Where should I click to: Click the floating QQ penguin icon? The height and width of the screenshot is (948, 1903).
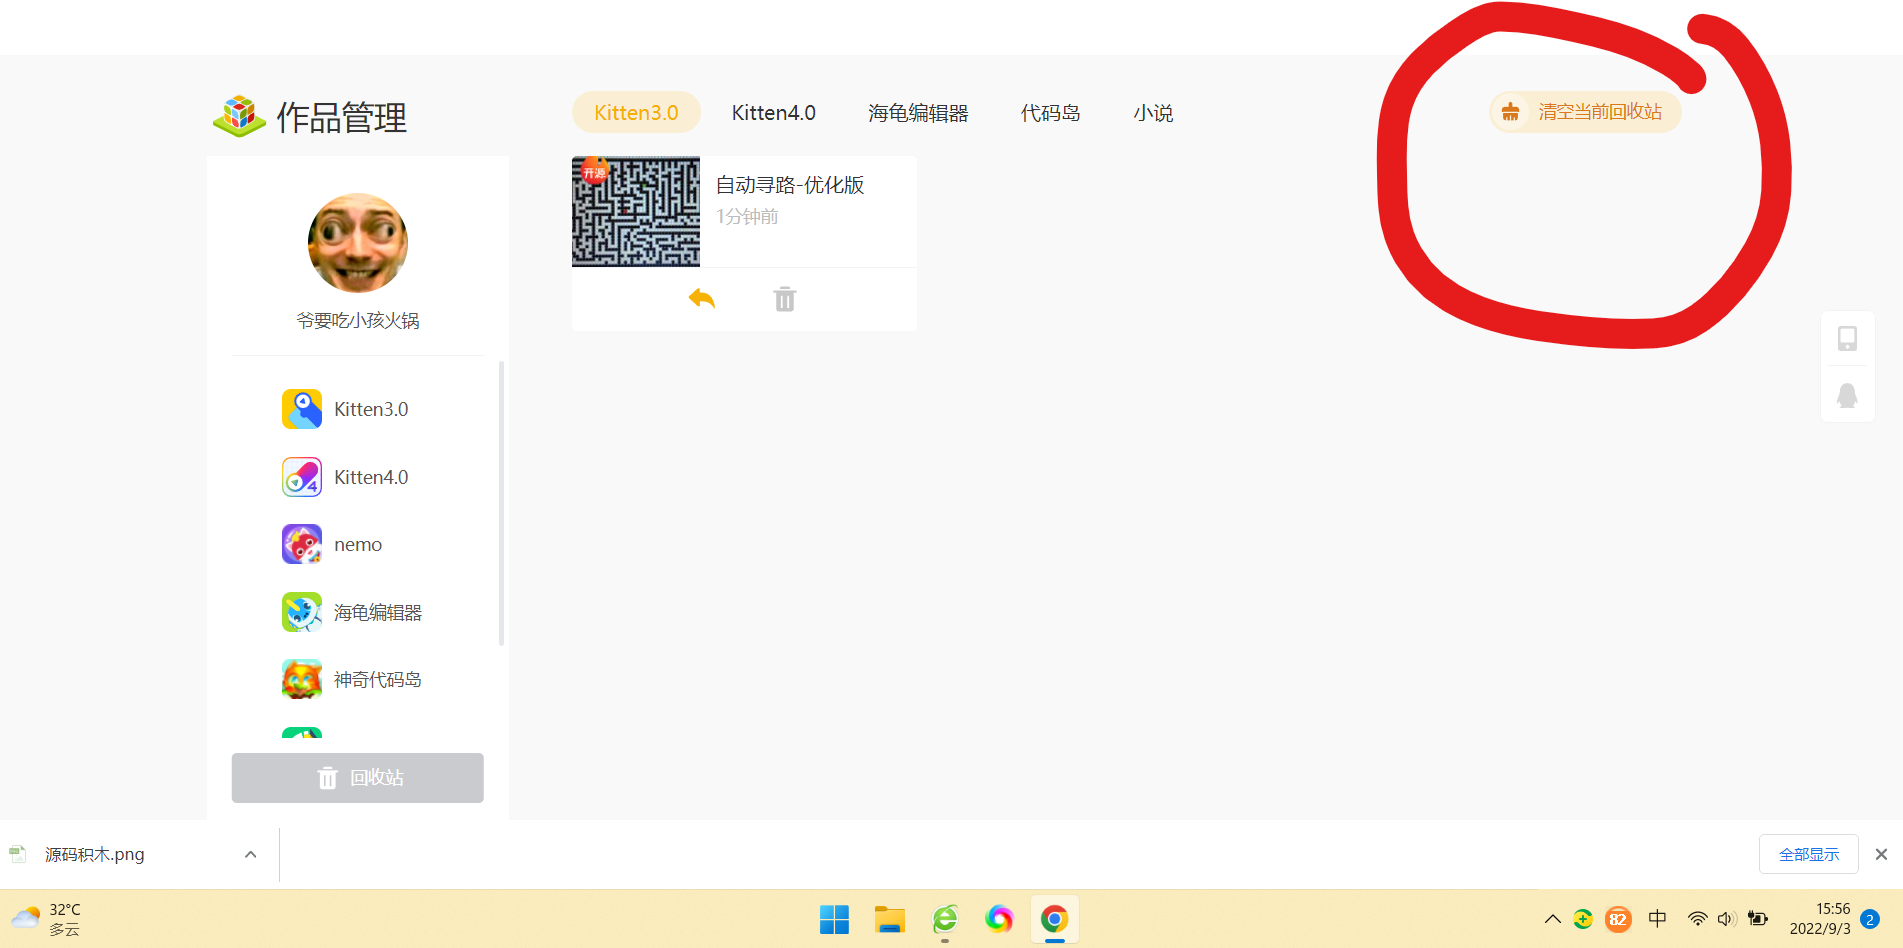[x=1848, y=395]
